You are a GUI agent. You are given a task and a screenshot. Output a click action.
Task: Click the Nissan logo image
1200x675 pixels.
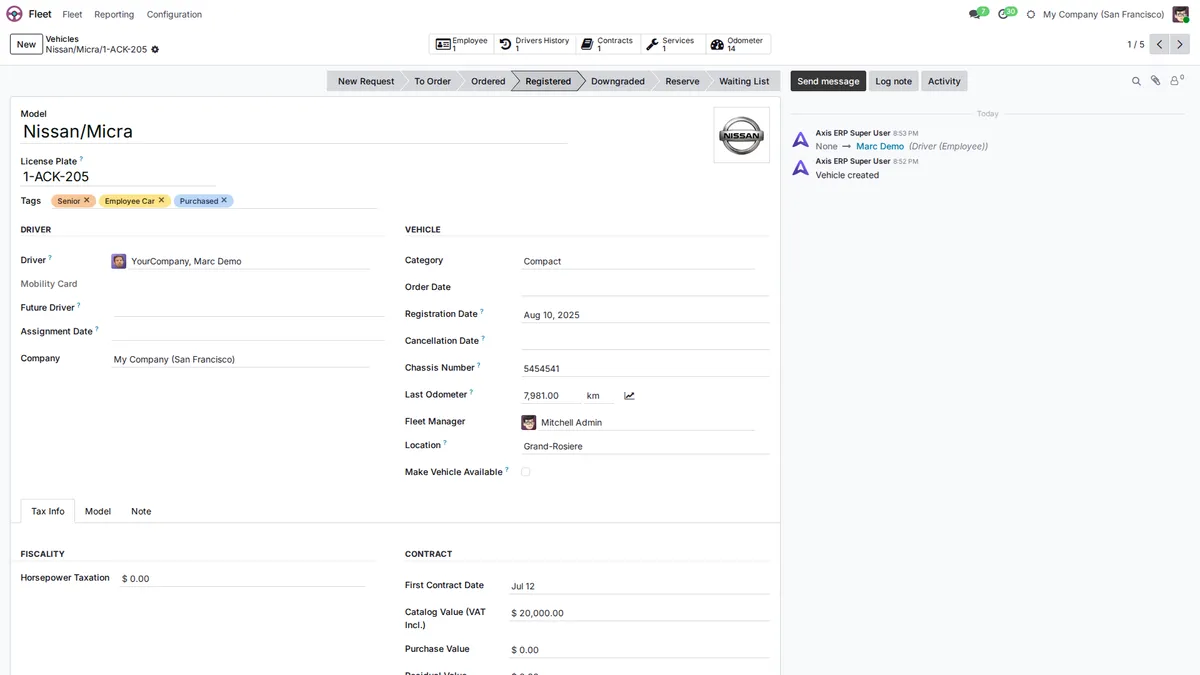741,135
